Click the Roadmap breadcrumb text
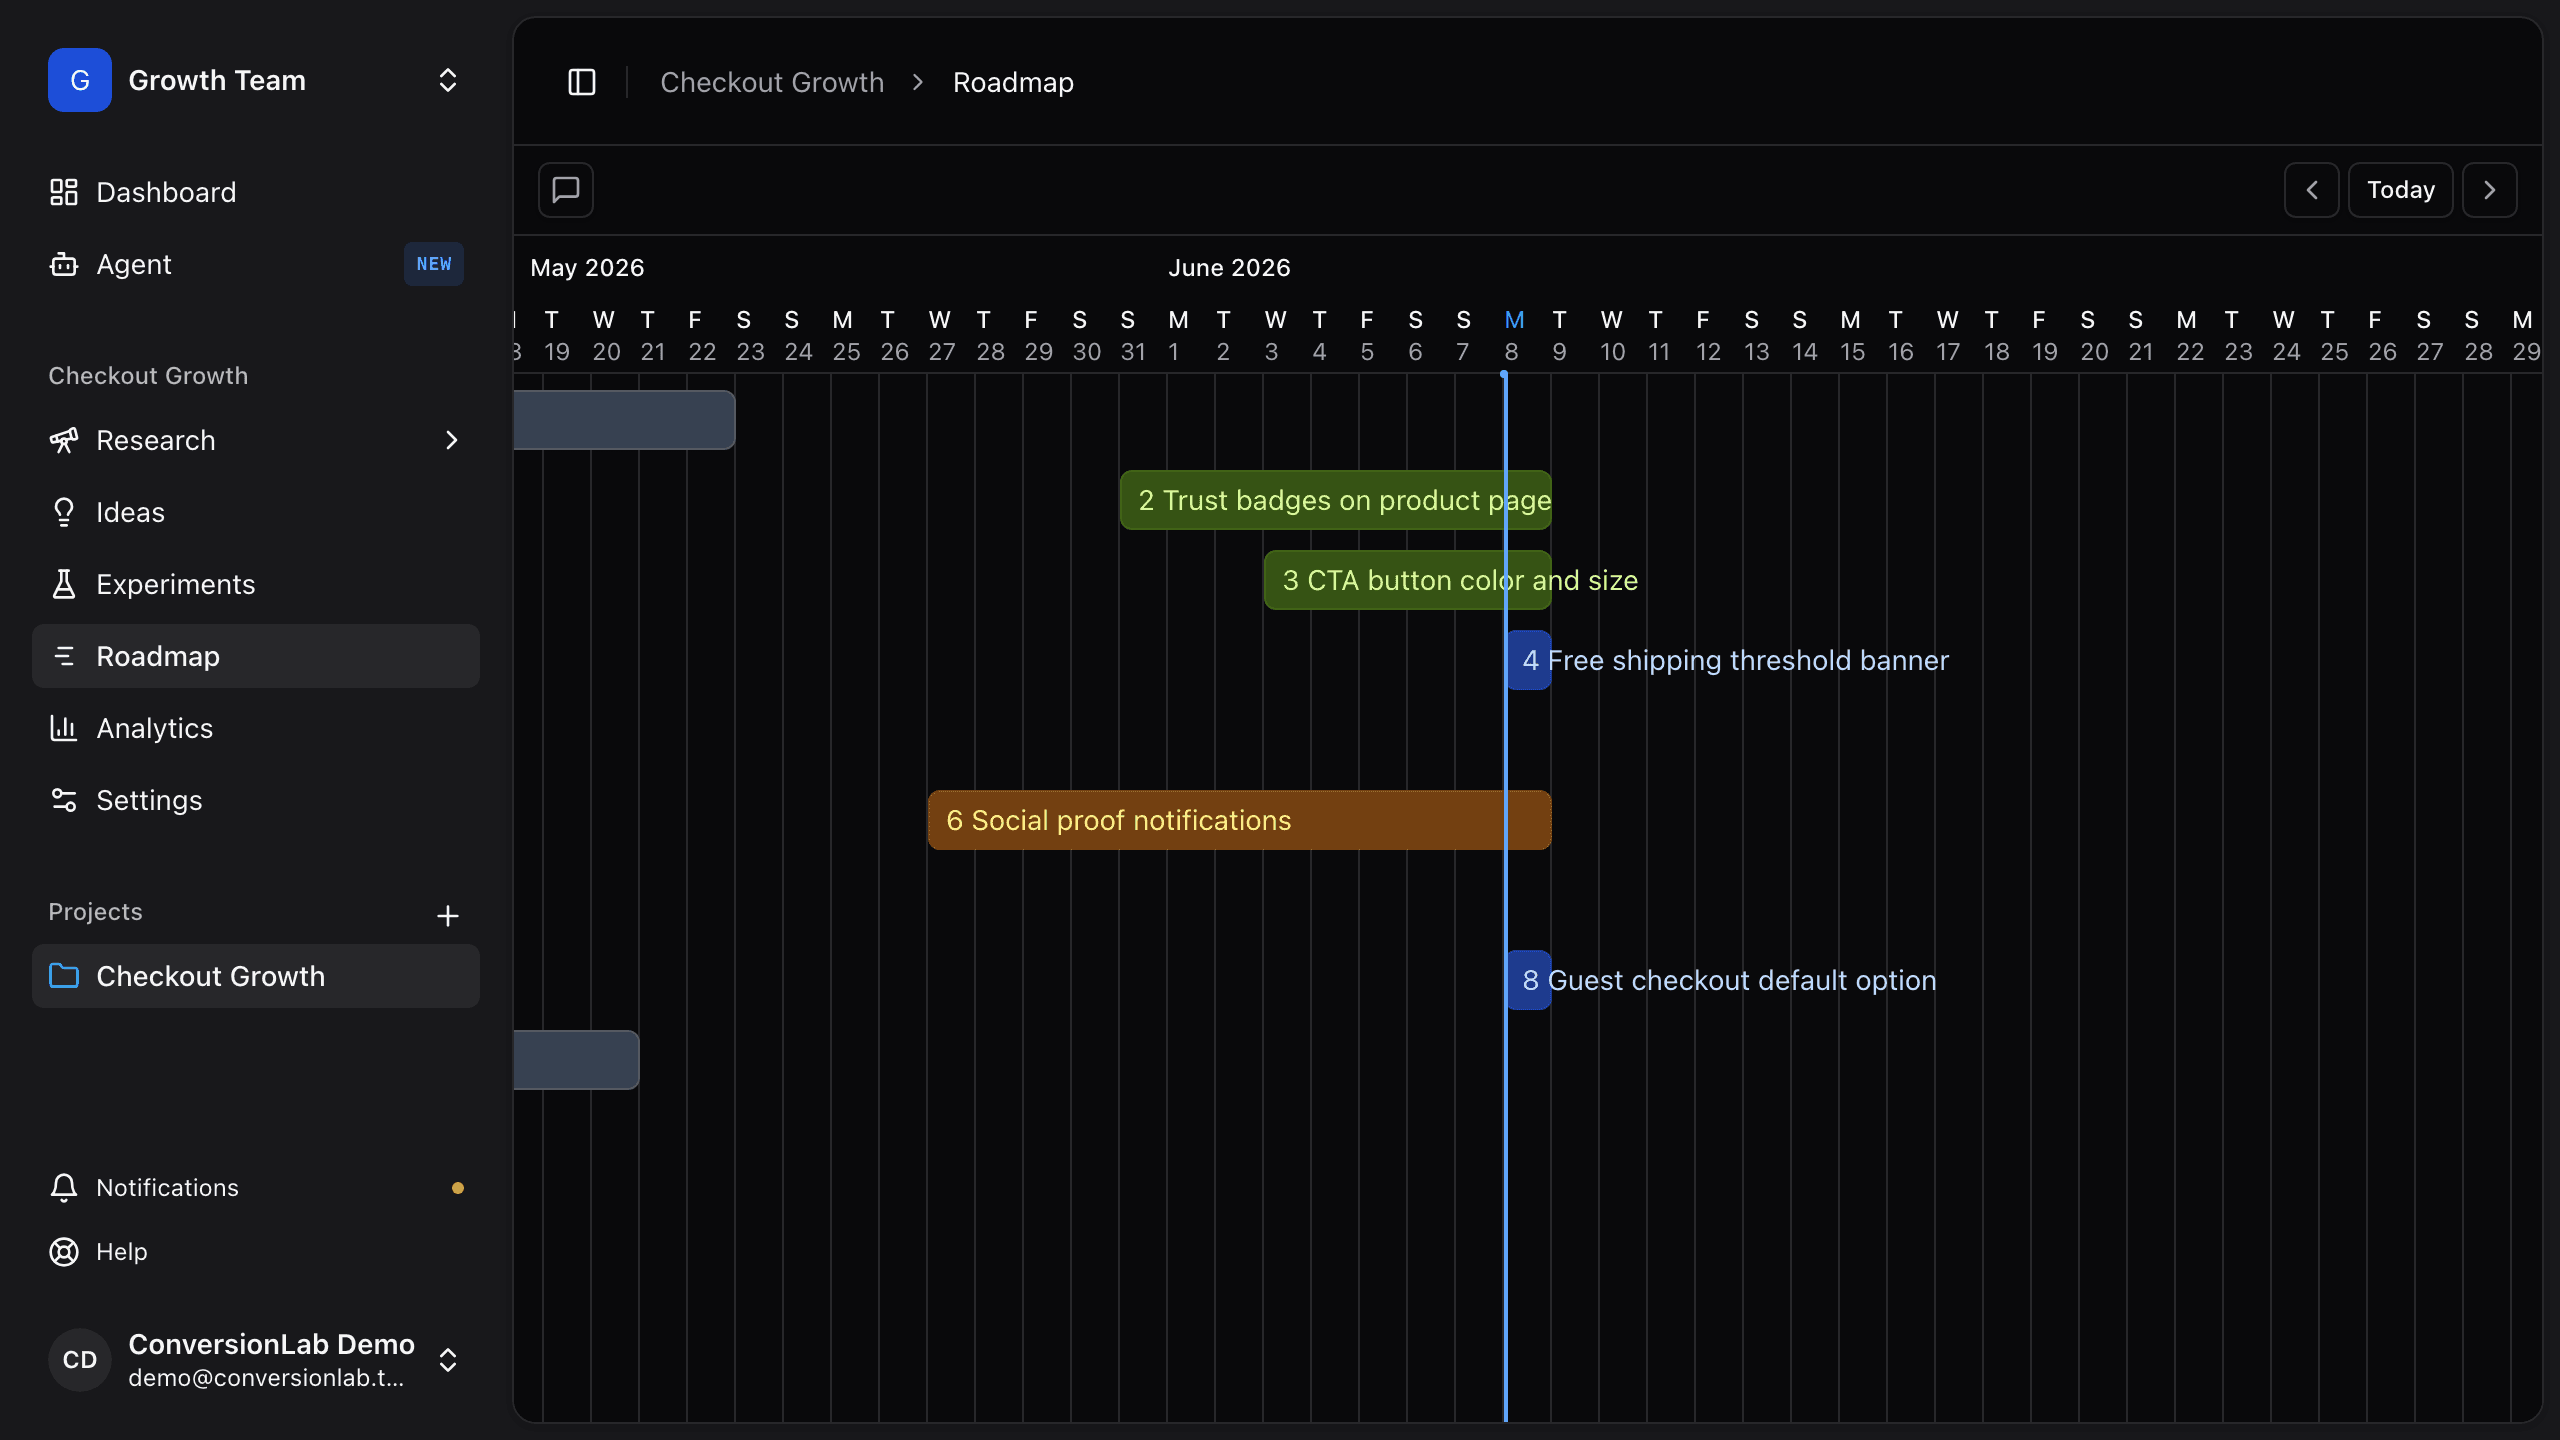This screenshot has height=1440, width=2560. 1013,82
